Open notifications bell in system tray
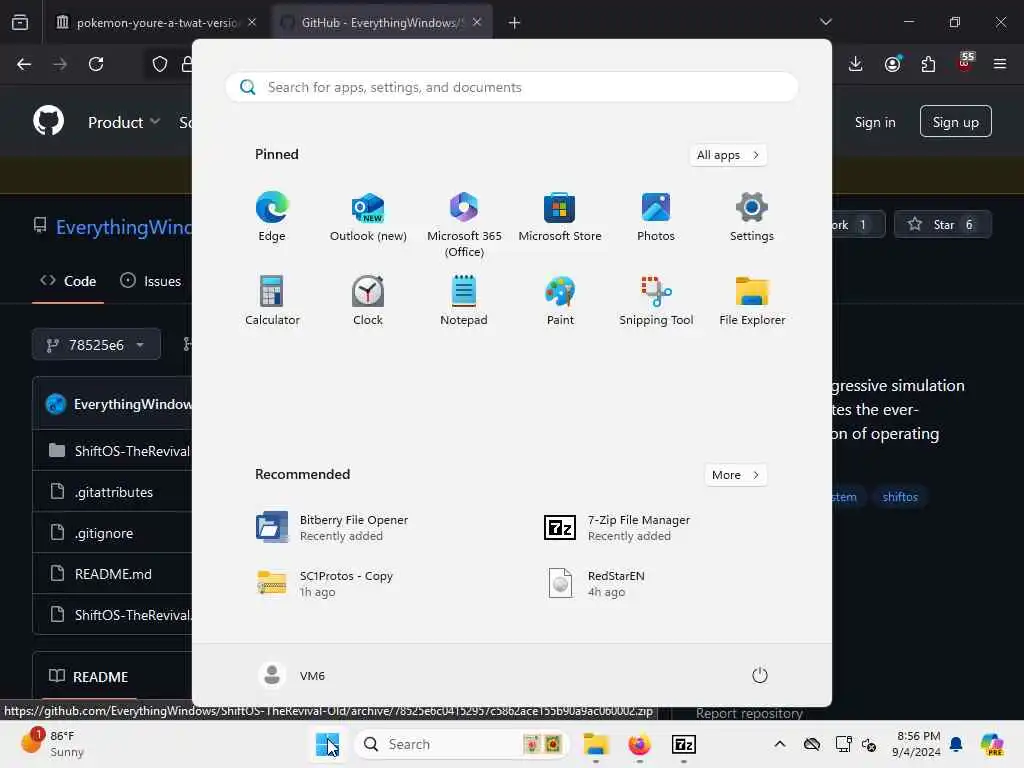Image resolution: width=1024 pixels, height=768 pixels. (956, 744)
